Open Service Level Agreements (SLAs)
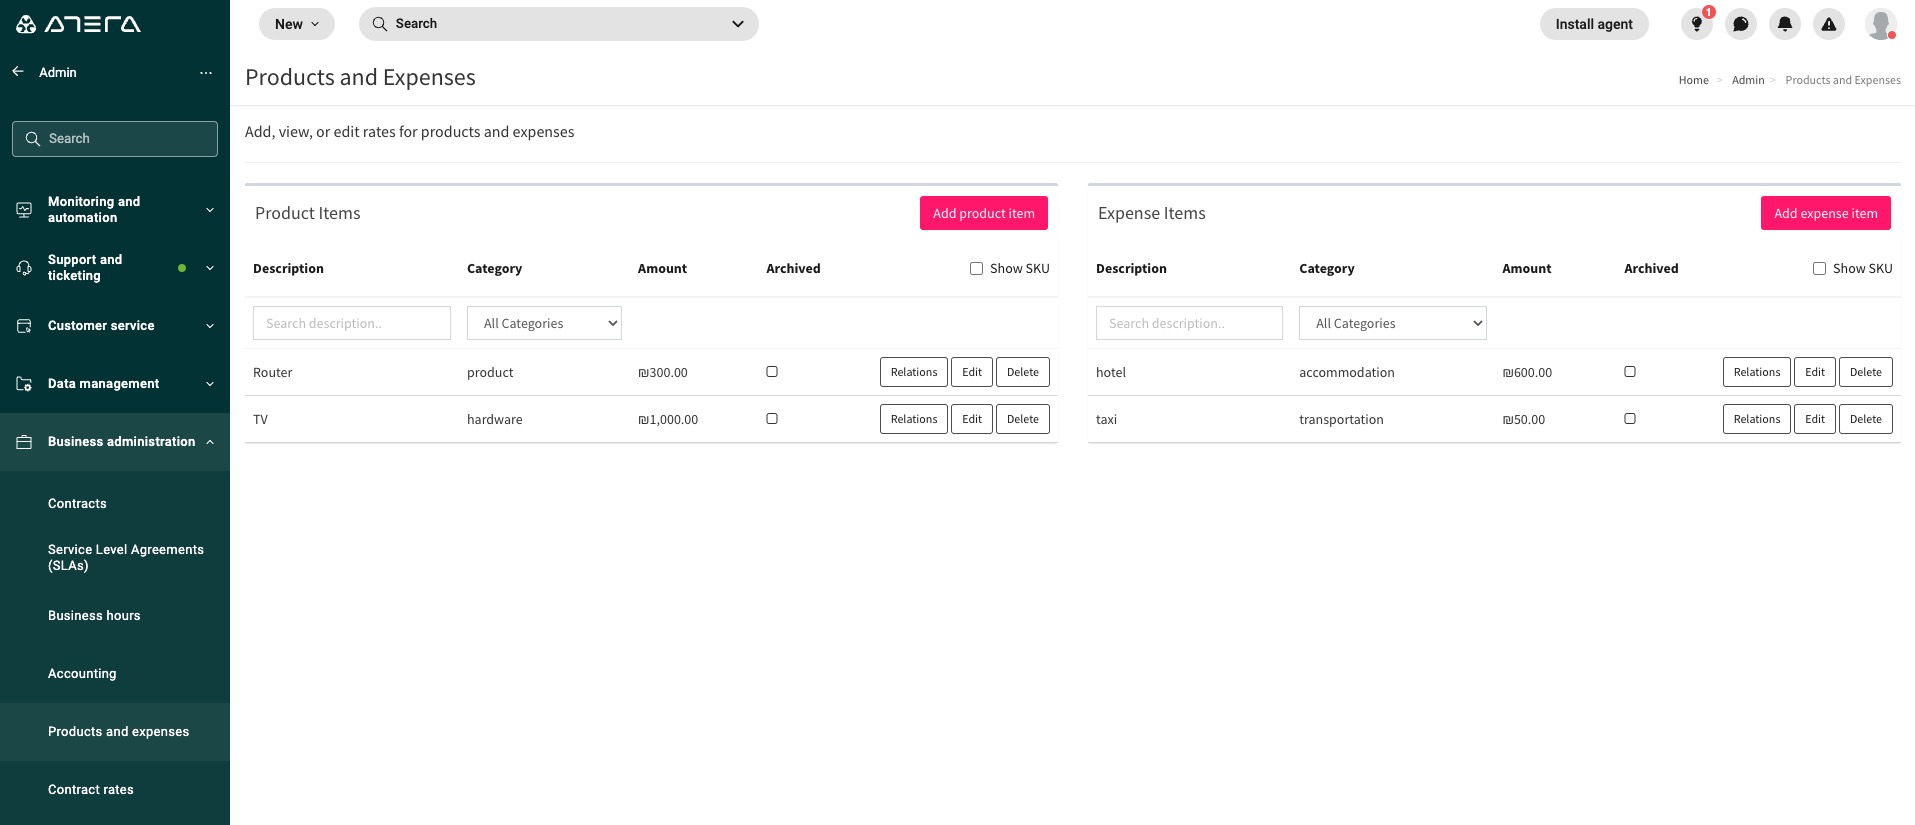 pos(126,557)
